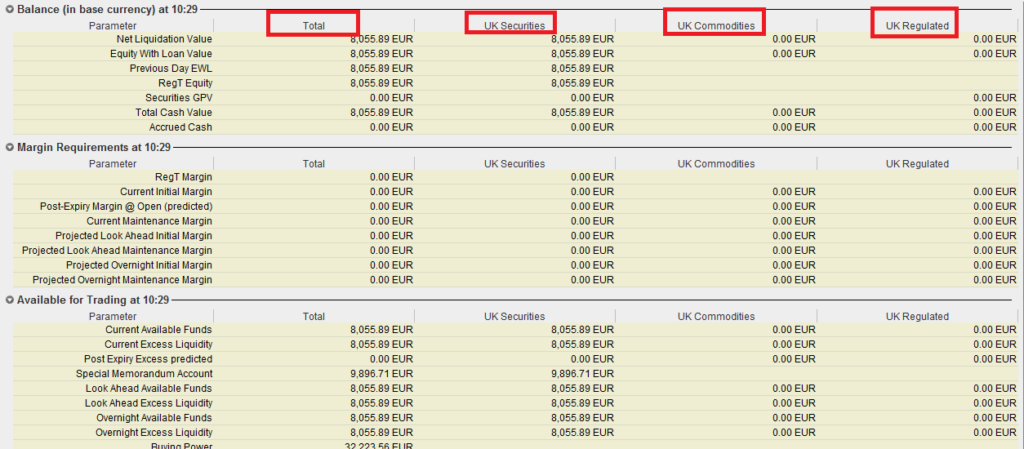
Task: Click UK Regulated header in Margin Requirements
Action: (x=917, y=164)
